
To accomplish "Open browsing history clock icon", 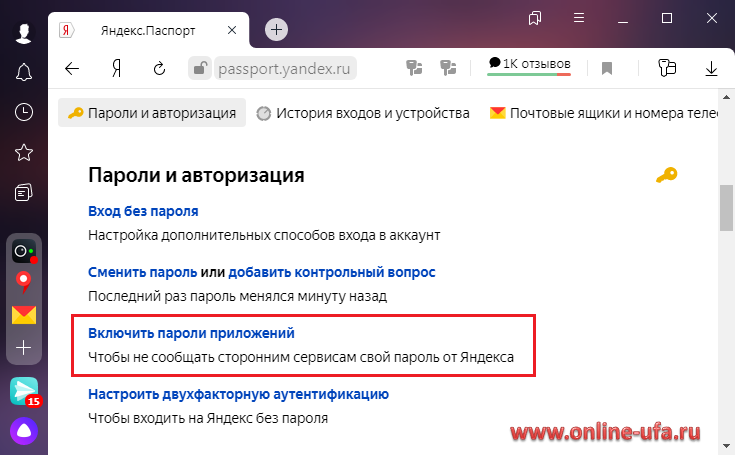I will pyautogui.click(x=24, y=112).
